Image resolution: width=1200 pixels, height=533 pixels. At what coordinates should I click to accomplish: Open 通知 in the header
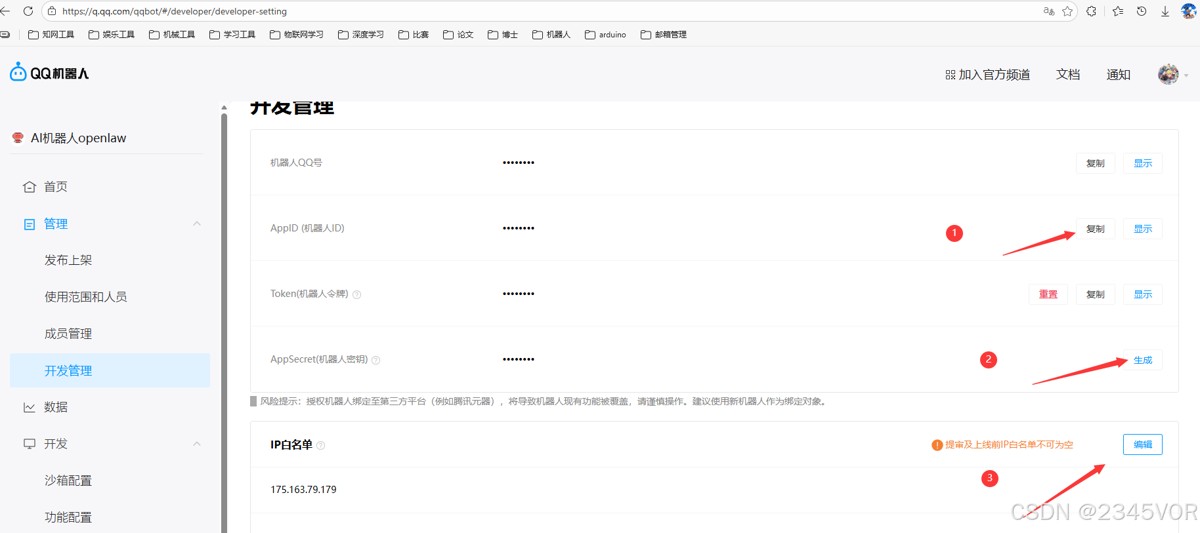coord(1118,75)
